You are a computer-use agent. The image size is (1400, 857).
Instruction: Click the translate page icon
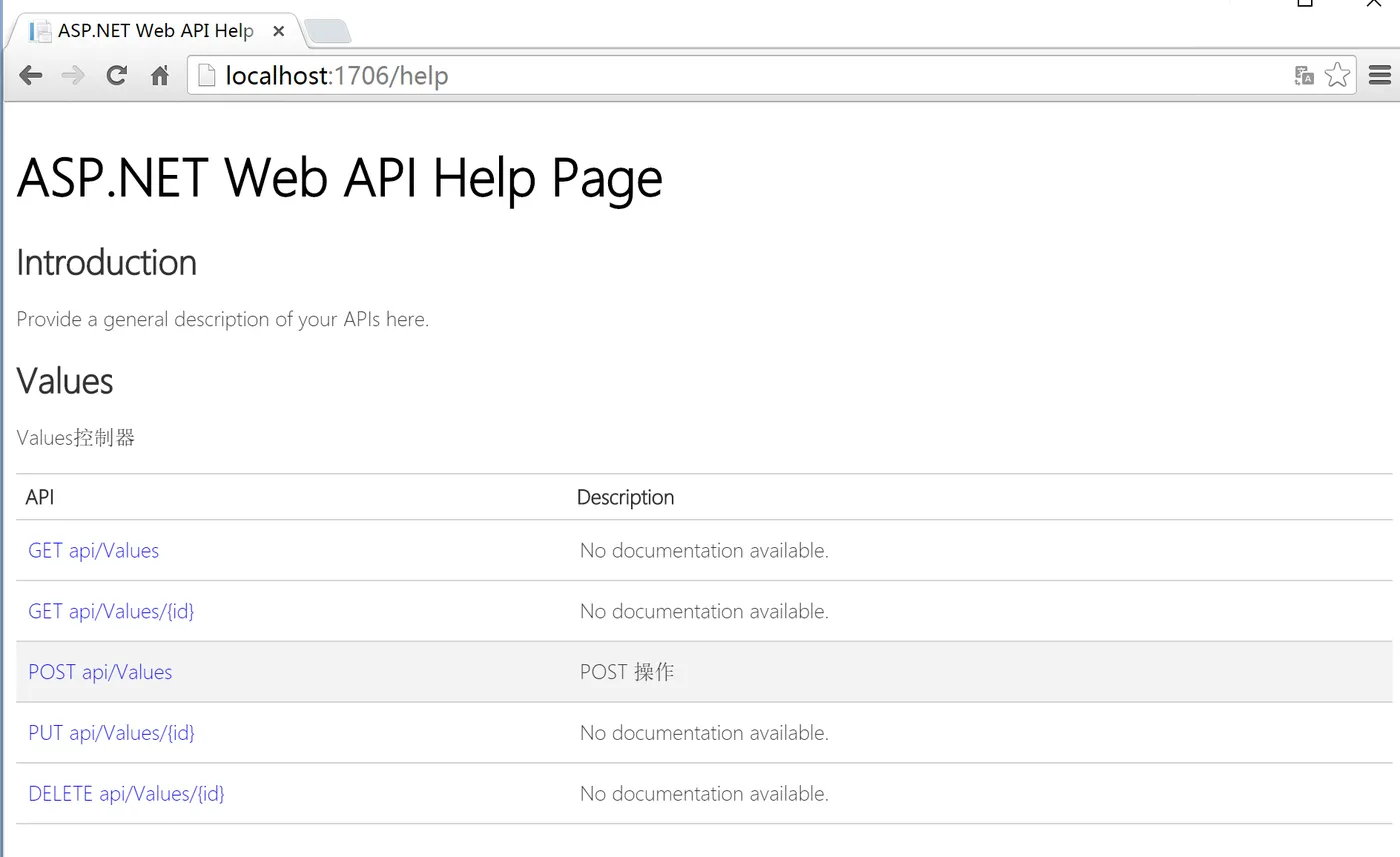tap(1303, 75)
